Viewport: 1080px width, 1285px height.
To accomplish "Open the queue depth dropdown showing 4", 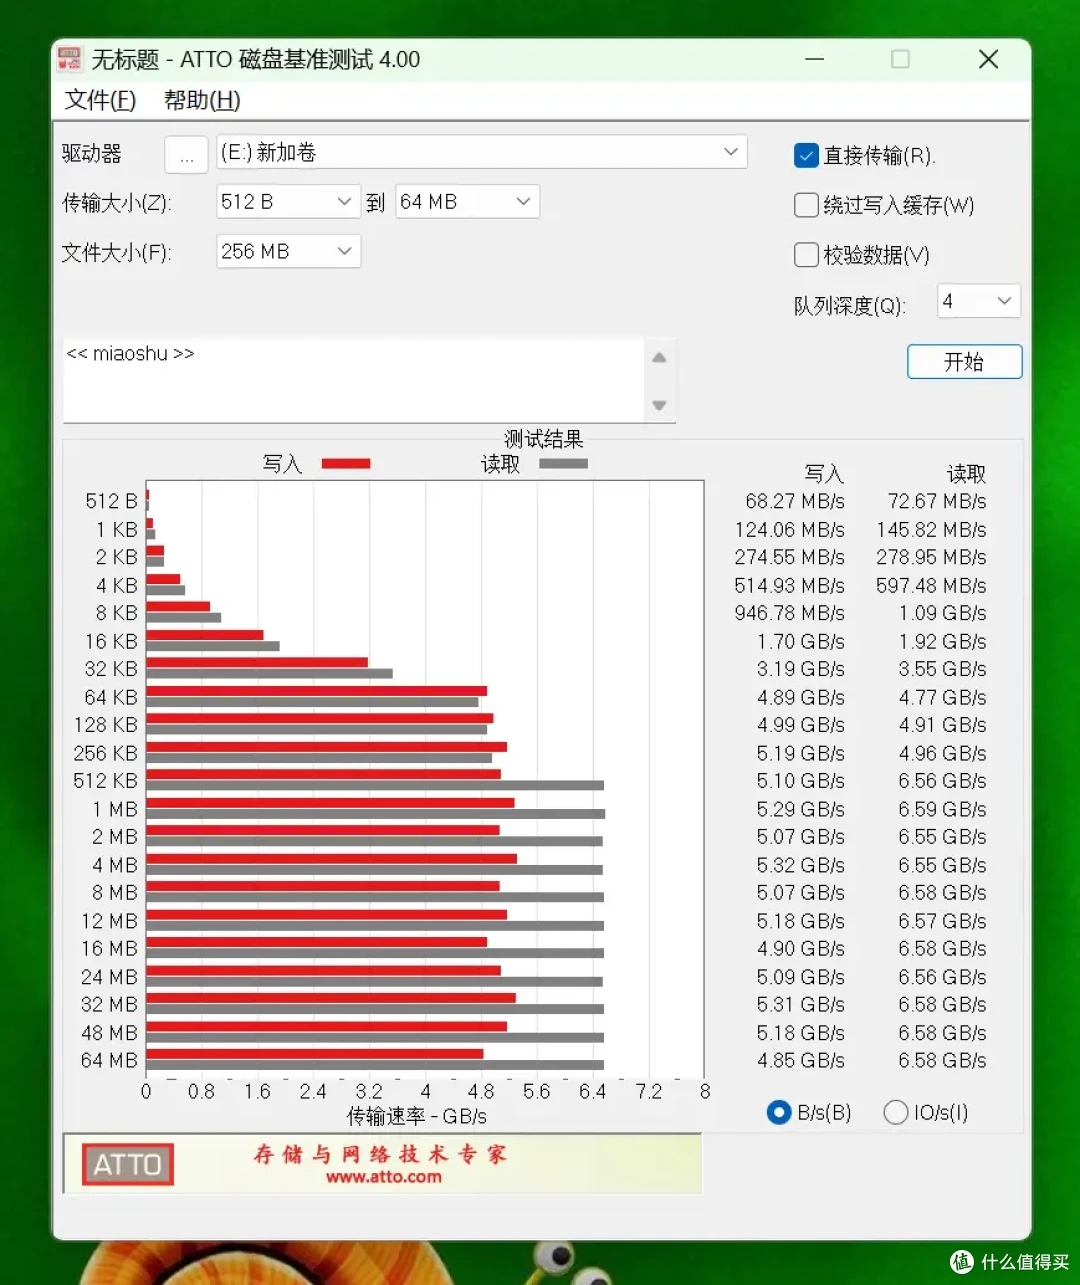I will (x=978, y=301).
